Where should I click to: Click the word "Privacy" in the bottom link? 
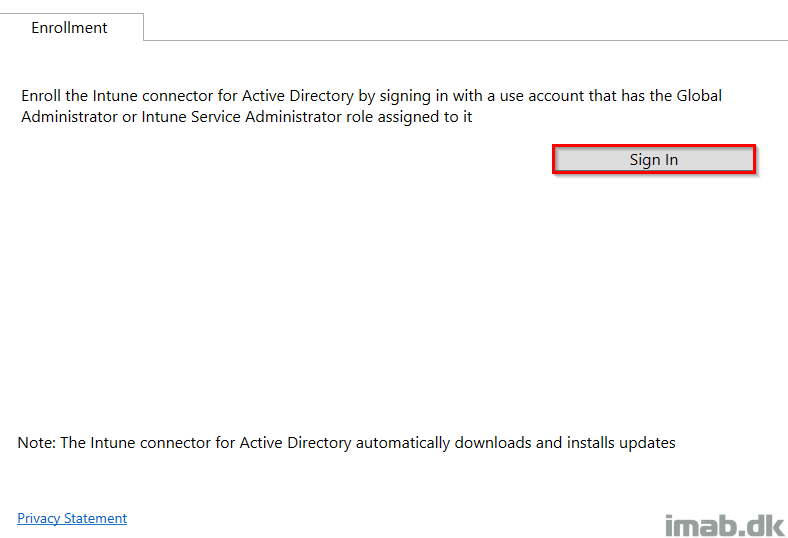[39, 518]
